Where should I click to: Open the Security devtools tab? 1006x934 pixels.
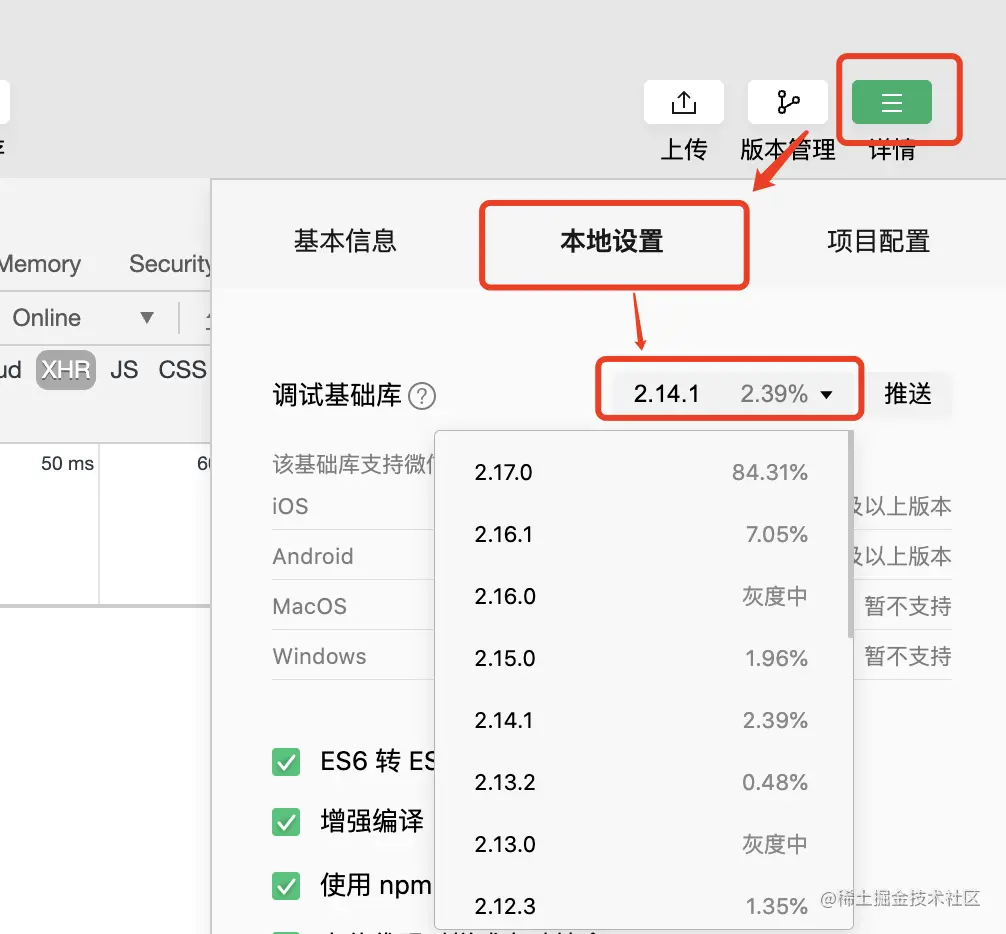click(169, 264)
